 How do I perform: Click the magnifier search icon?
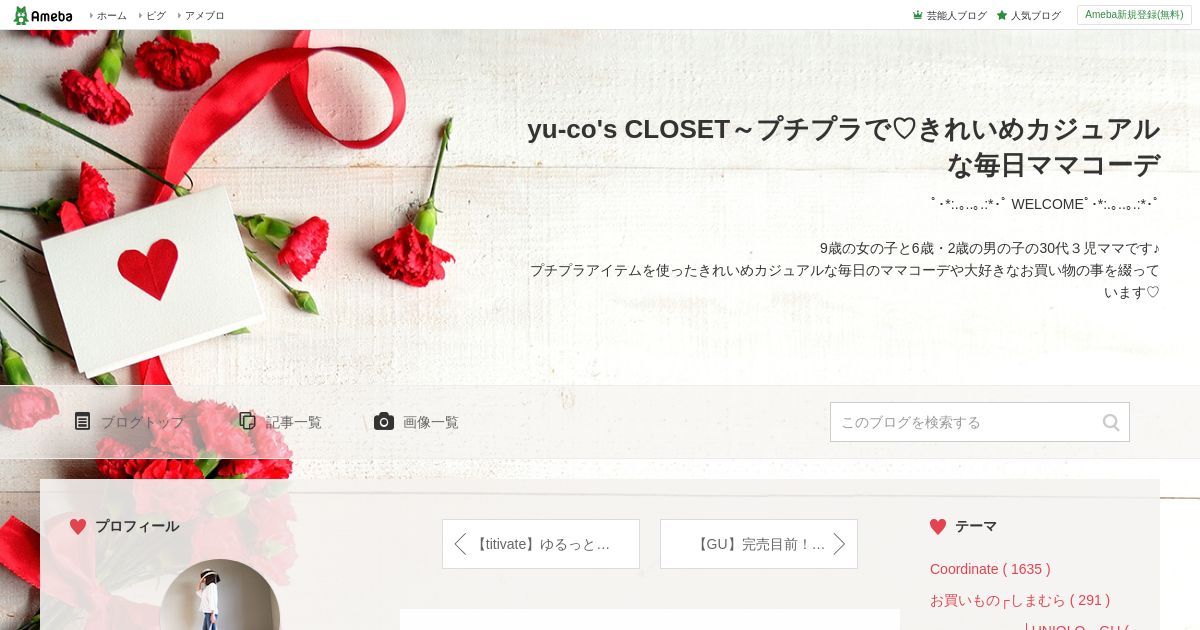[x=1111, y=422]
